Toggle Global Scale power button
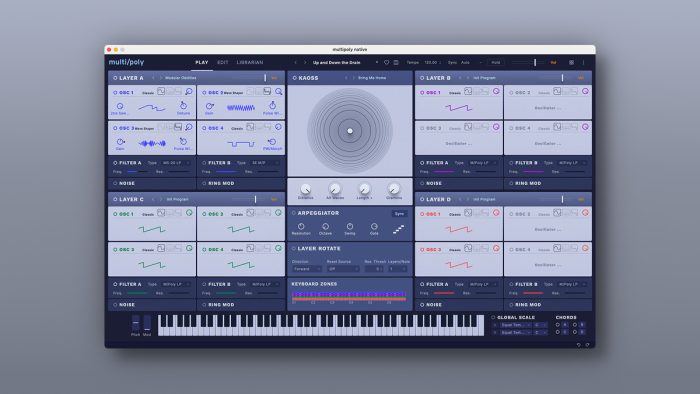 click(493, 317)
